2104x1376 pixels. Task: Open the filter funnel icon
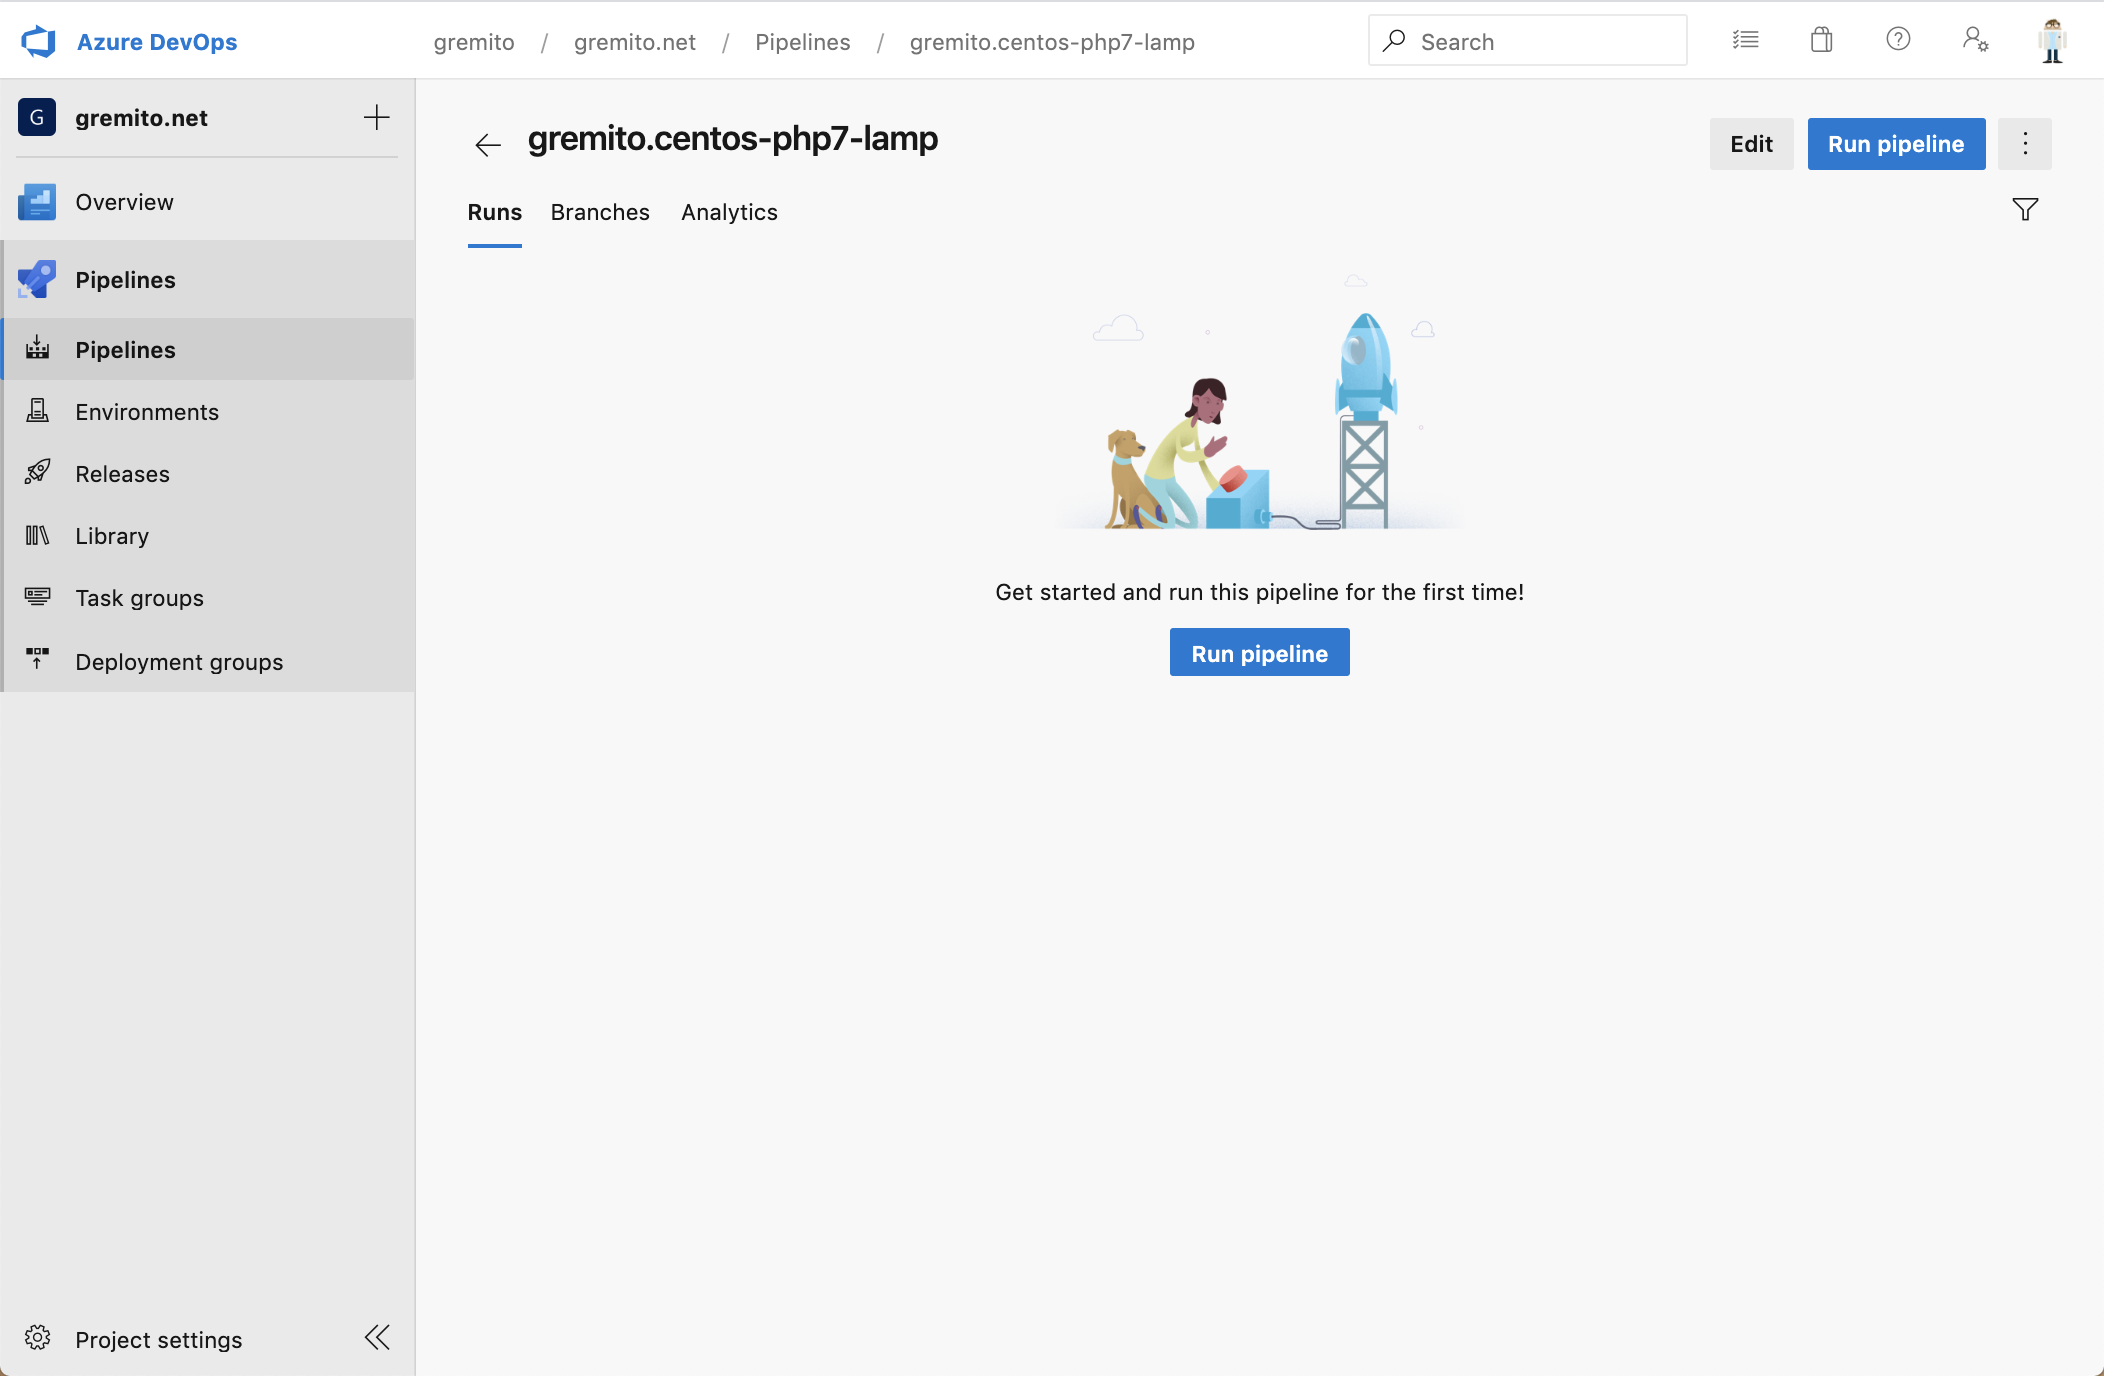pyautogui.click(x=2024, y=210)
